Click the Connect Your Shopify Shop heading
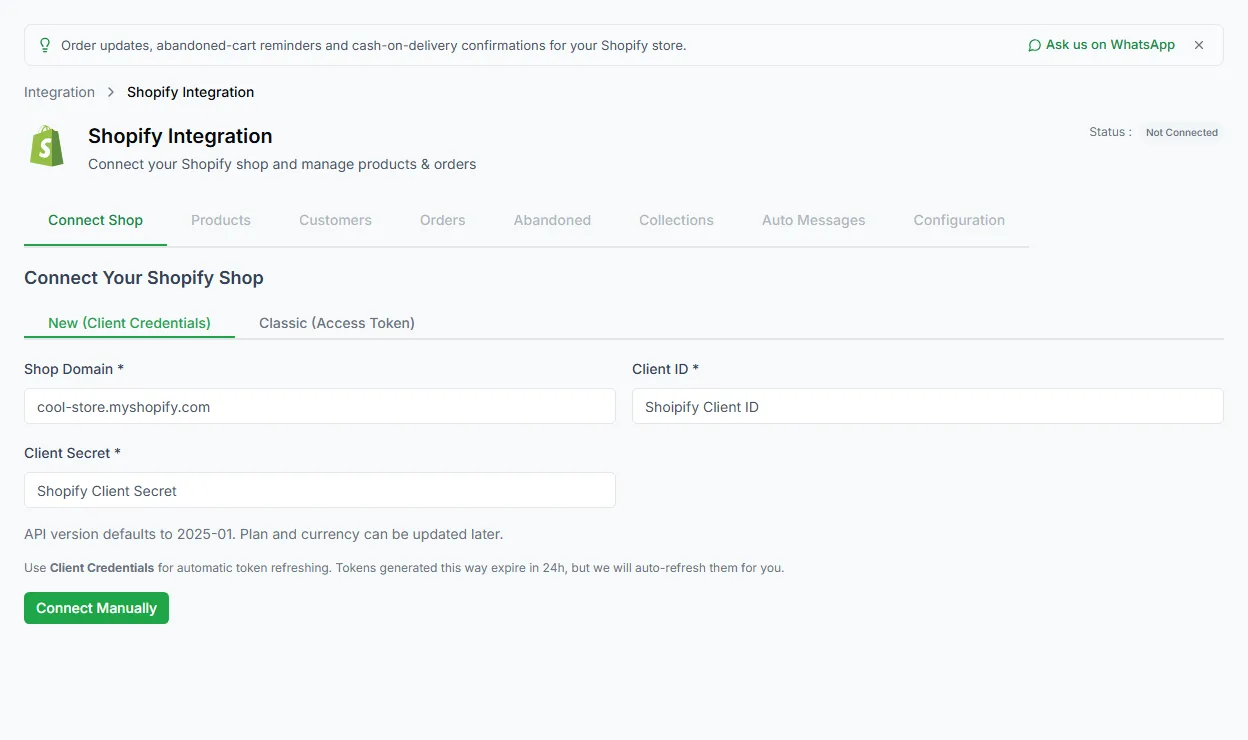 [x=144, y=278]
